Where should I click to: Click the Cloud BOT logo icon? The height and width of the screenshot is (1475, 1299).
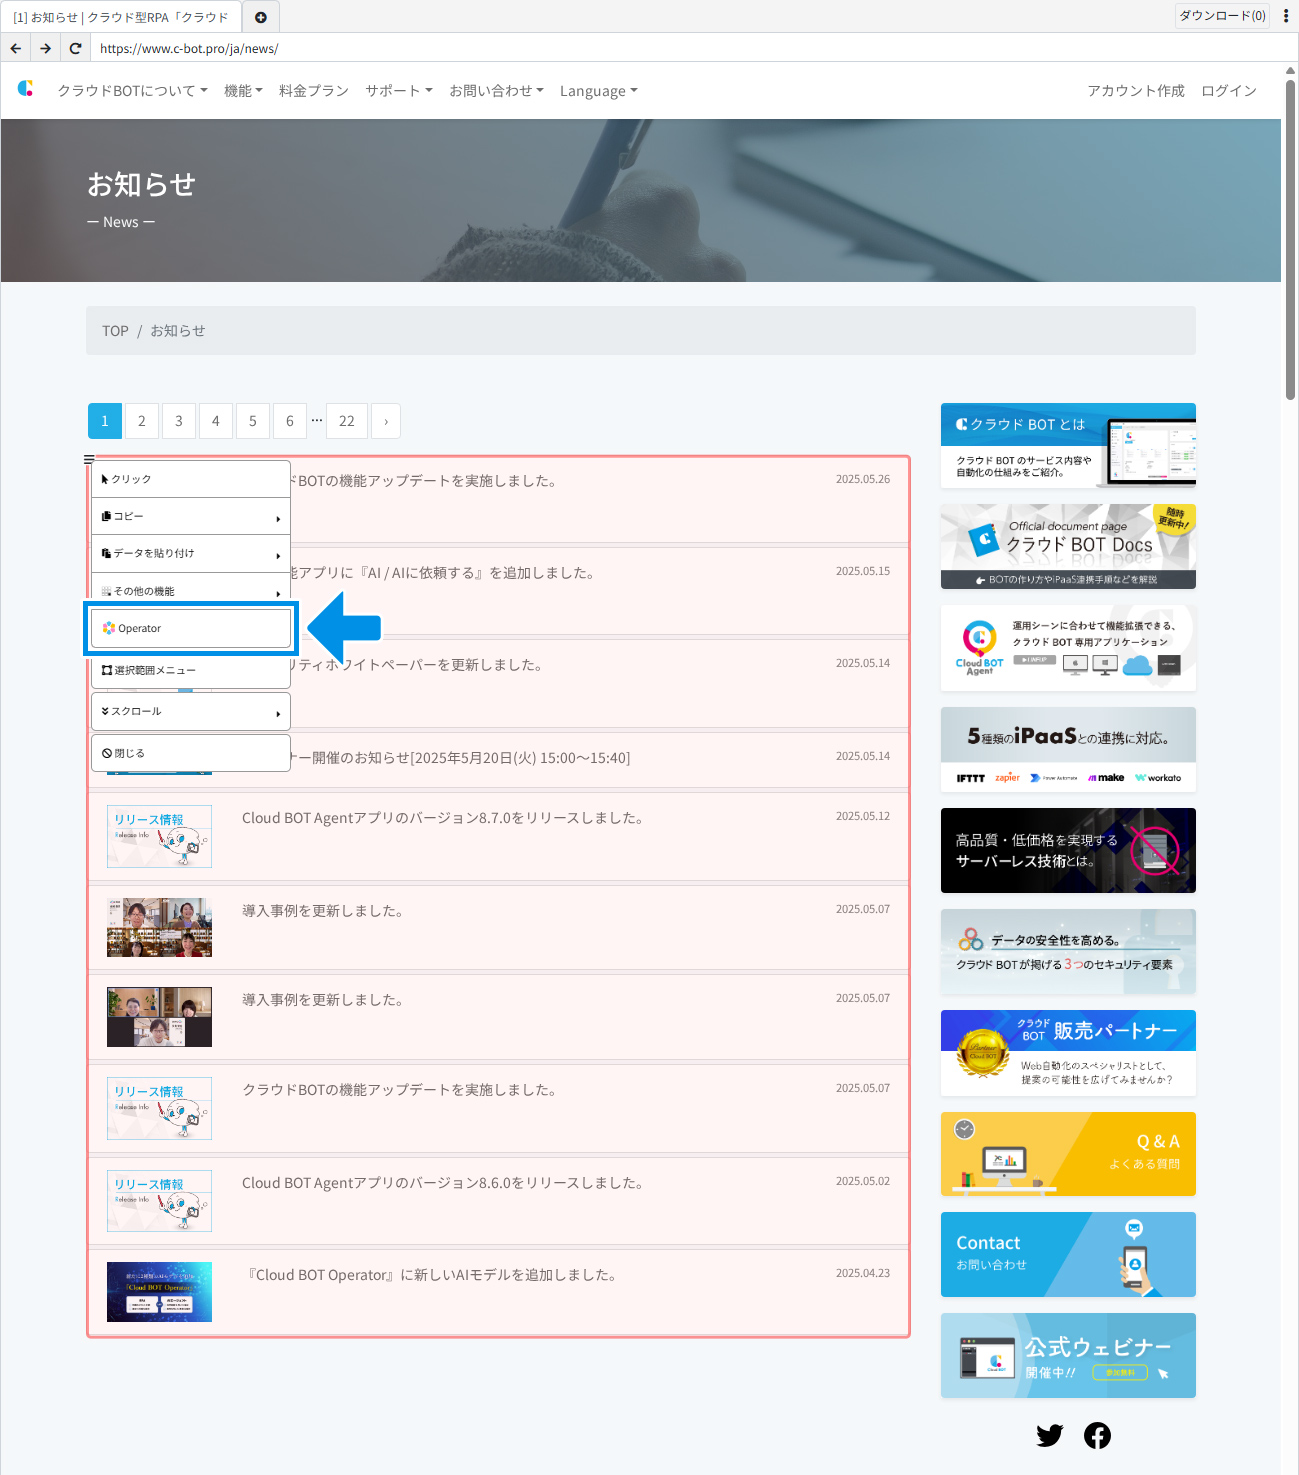[x=26, y=89]
